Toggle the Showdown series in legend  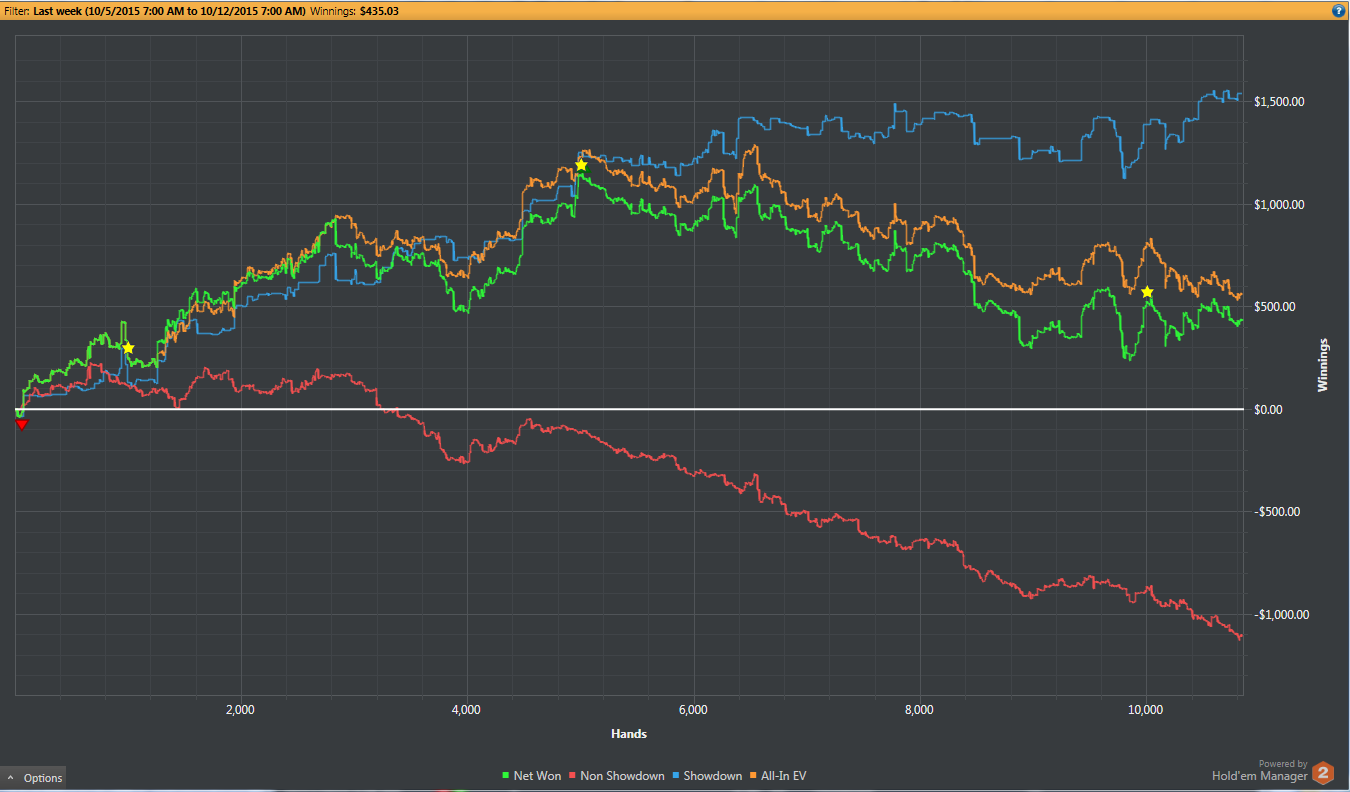point(706,776)
